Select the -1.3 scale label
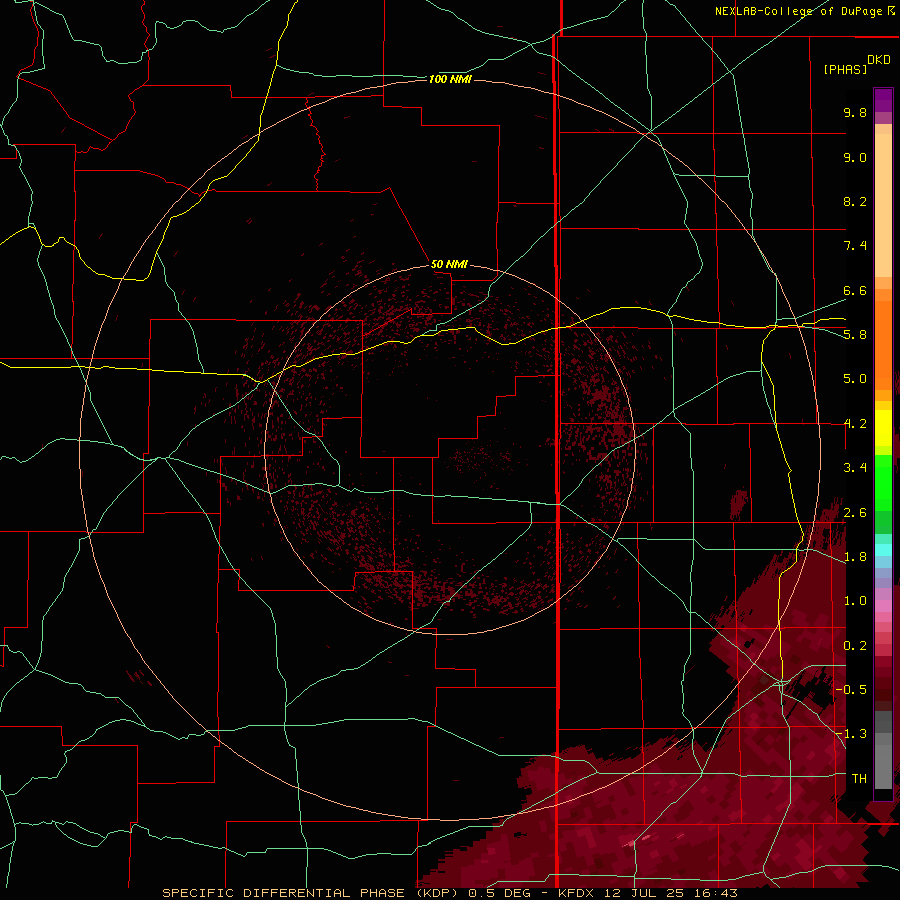Image resolution: width=900 pixels, height=900 pixels. coord(852,734)
